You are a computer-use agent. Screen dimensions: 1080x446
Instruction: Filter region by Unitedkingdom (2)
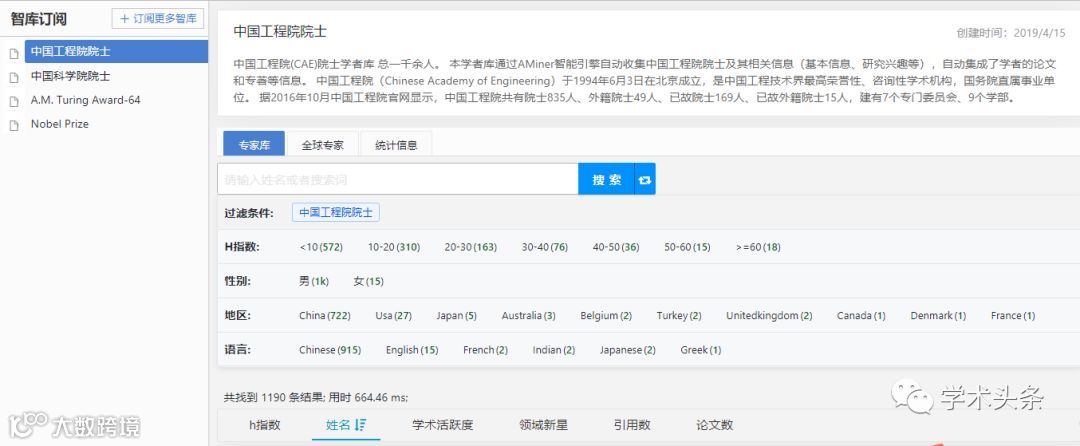pos(769,316)
